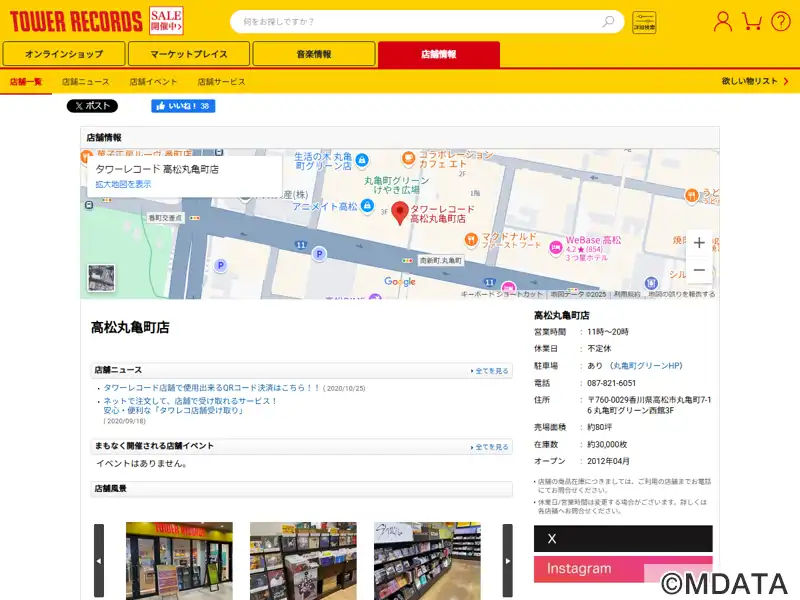Open the オンラインショップ tab
The height and width of the screenshot is (600, 800).
click(64, 54)
